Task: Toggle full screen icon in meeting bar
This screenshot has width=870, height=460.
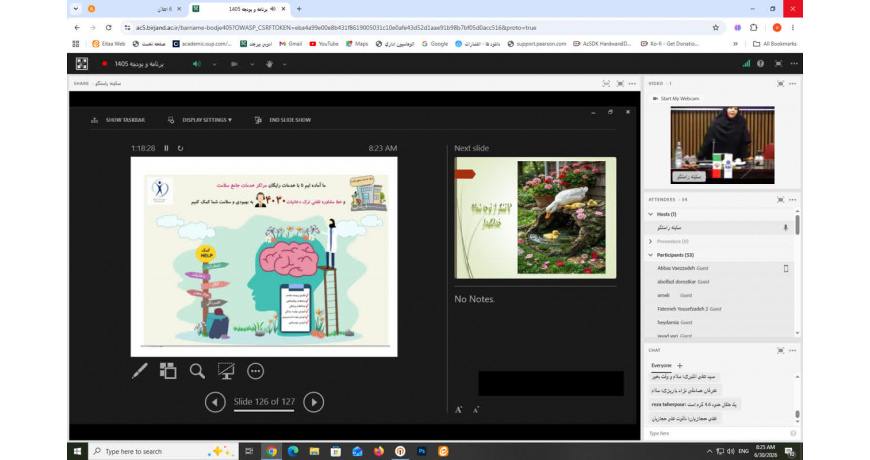Action: point(778,64)
